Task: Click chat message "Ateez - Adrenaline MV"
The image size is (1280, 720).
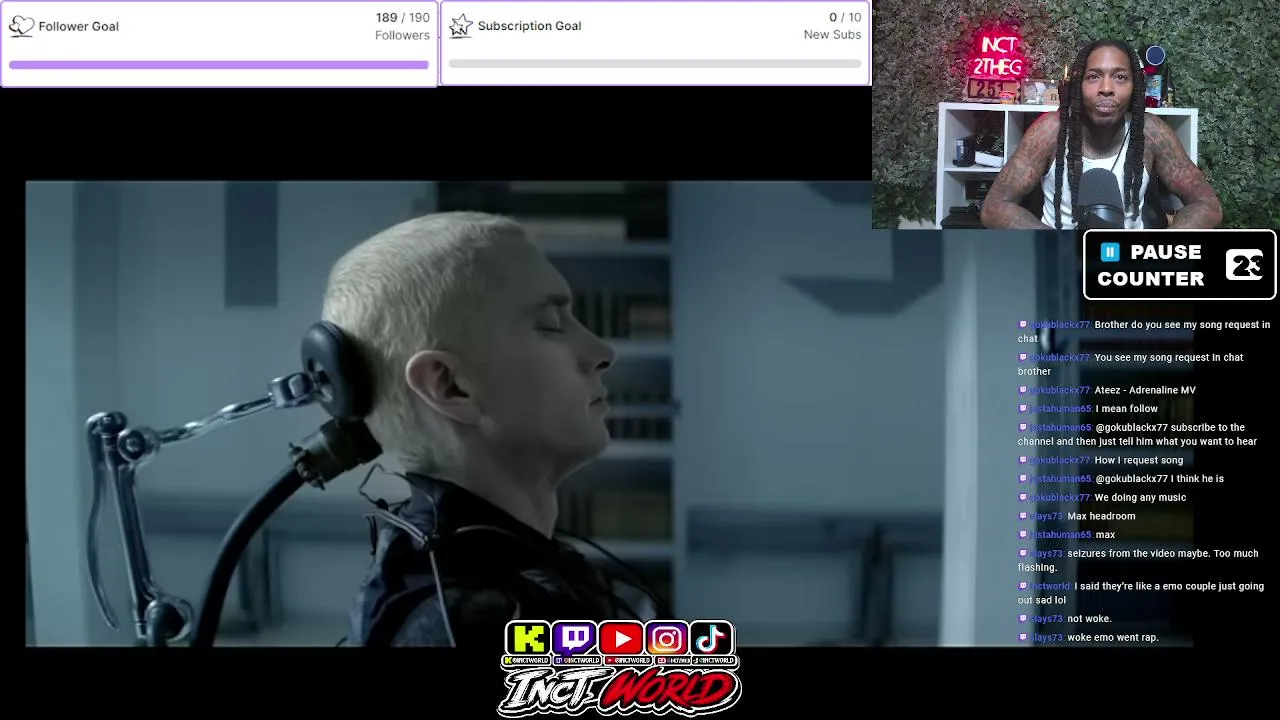Action: coord(1145,390)
